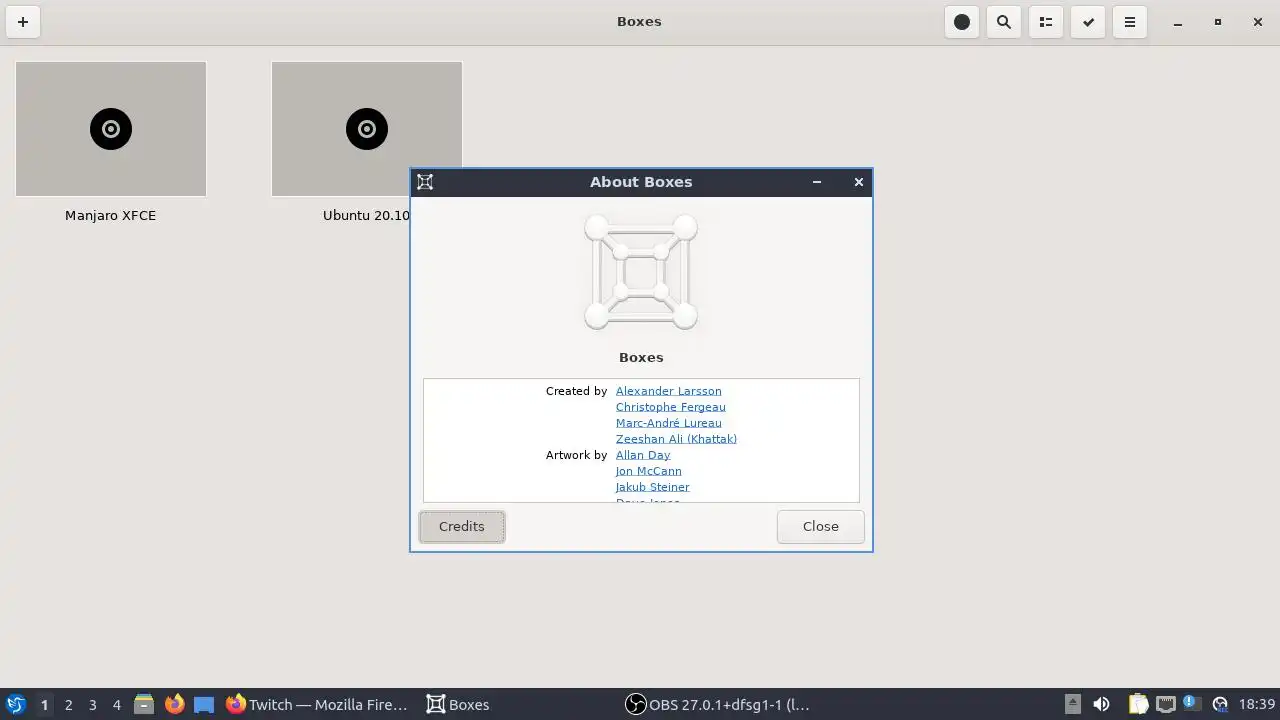Viewport: 1280px width, 720px height.
Task: Switch to workspace 1
Action: pos(44,705)
